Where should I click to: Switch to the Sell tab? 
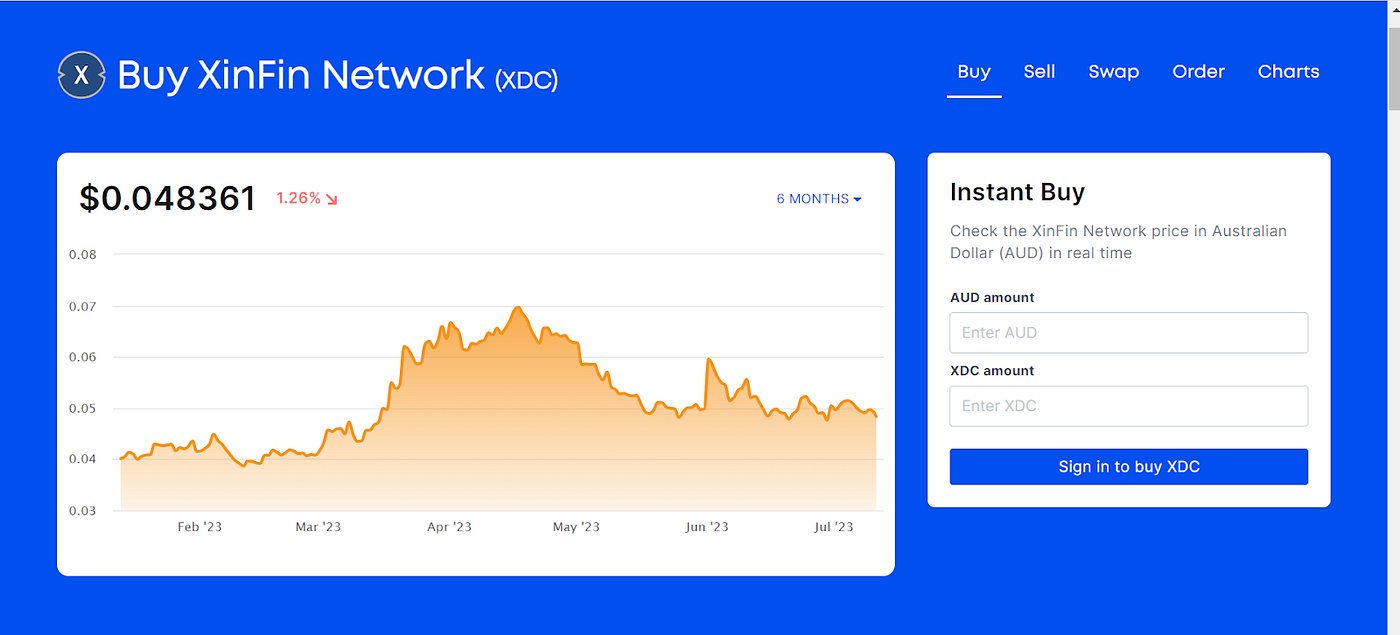(x=1039, y=71)
